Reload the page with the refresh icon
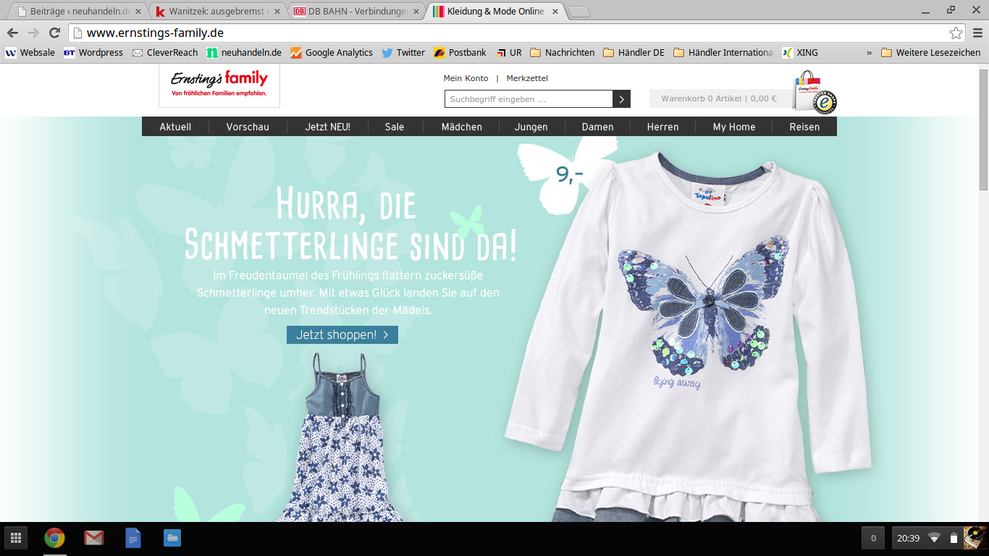 [x=55, y=33]
